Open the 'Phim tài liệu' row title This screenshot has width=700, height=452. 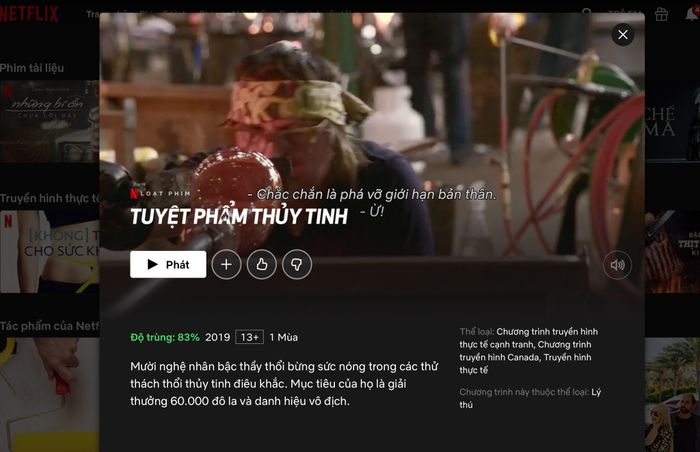point(32,68)
